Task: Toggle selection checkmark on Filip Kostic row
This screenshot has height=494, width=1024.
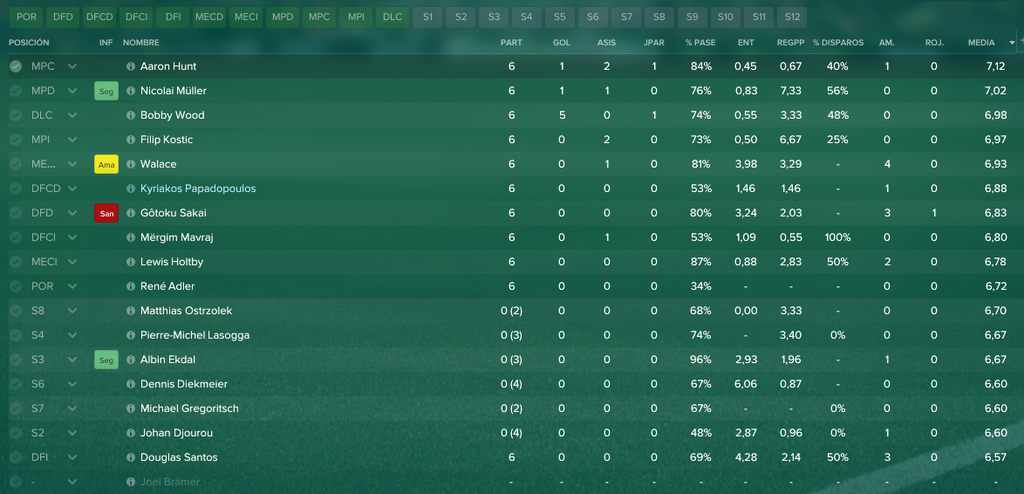Action: pos(16,140)
